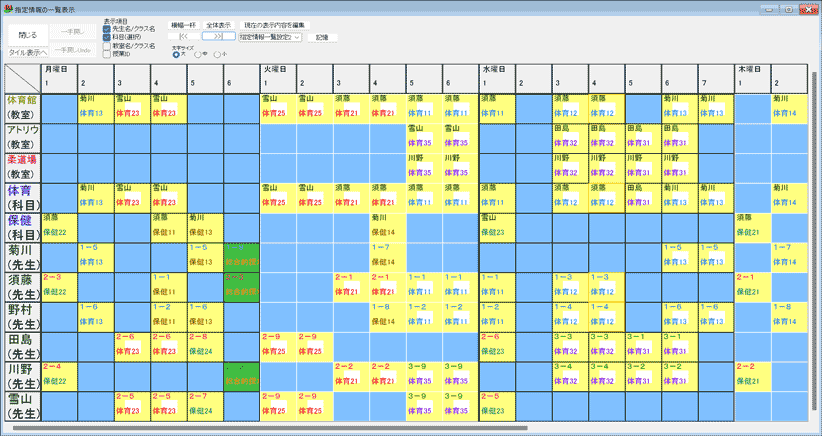Open the 指定情報一覧設定 dropdown
The height and width of the screenshot is (436, 822).
(x=270, y=36)
